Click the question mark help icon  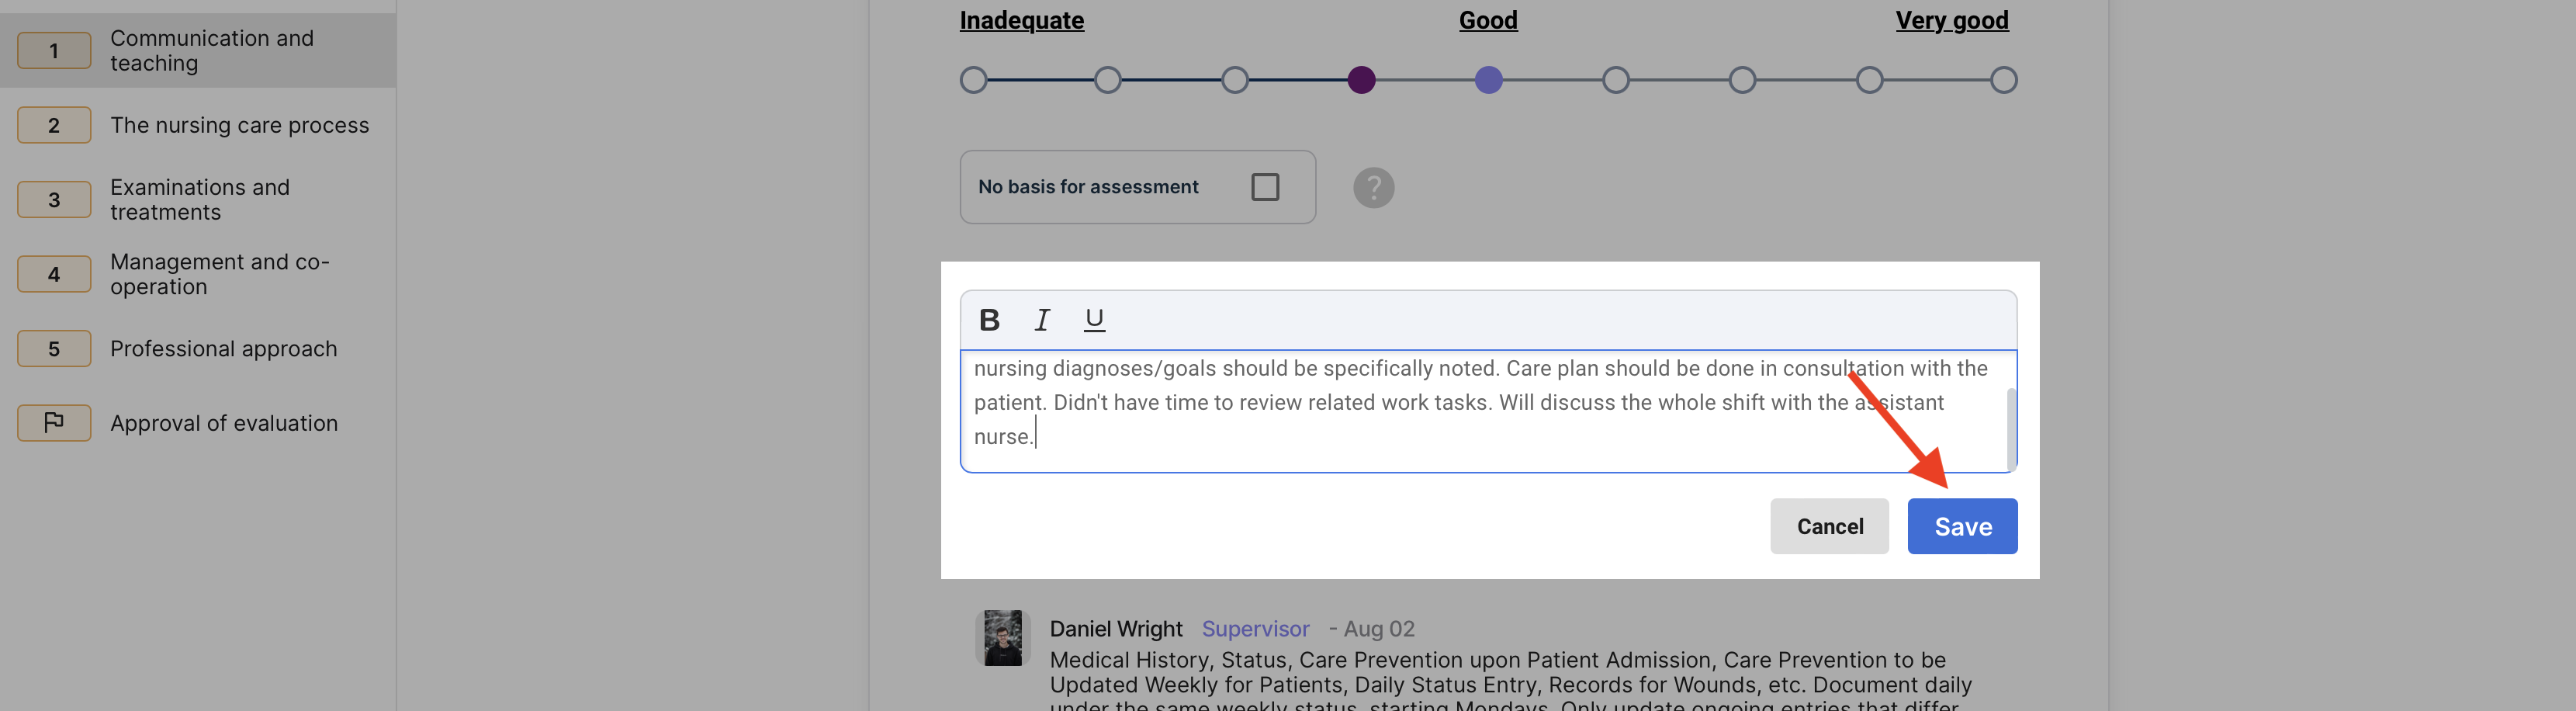pos(1373,187)
